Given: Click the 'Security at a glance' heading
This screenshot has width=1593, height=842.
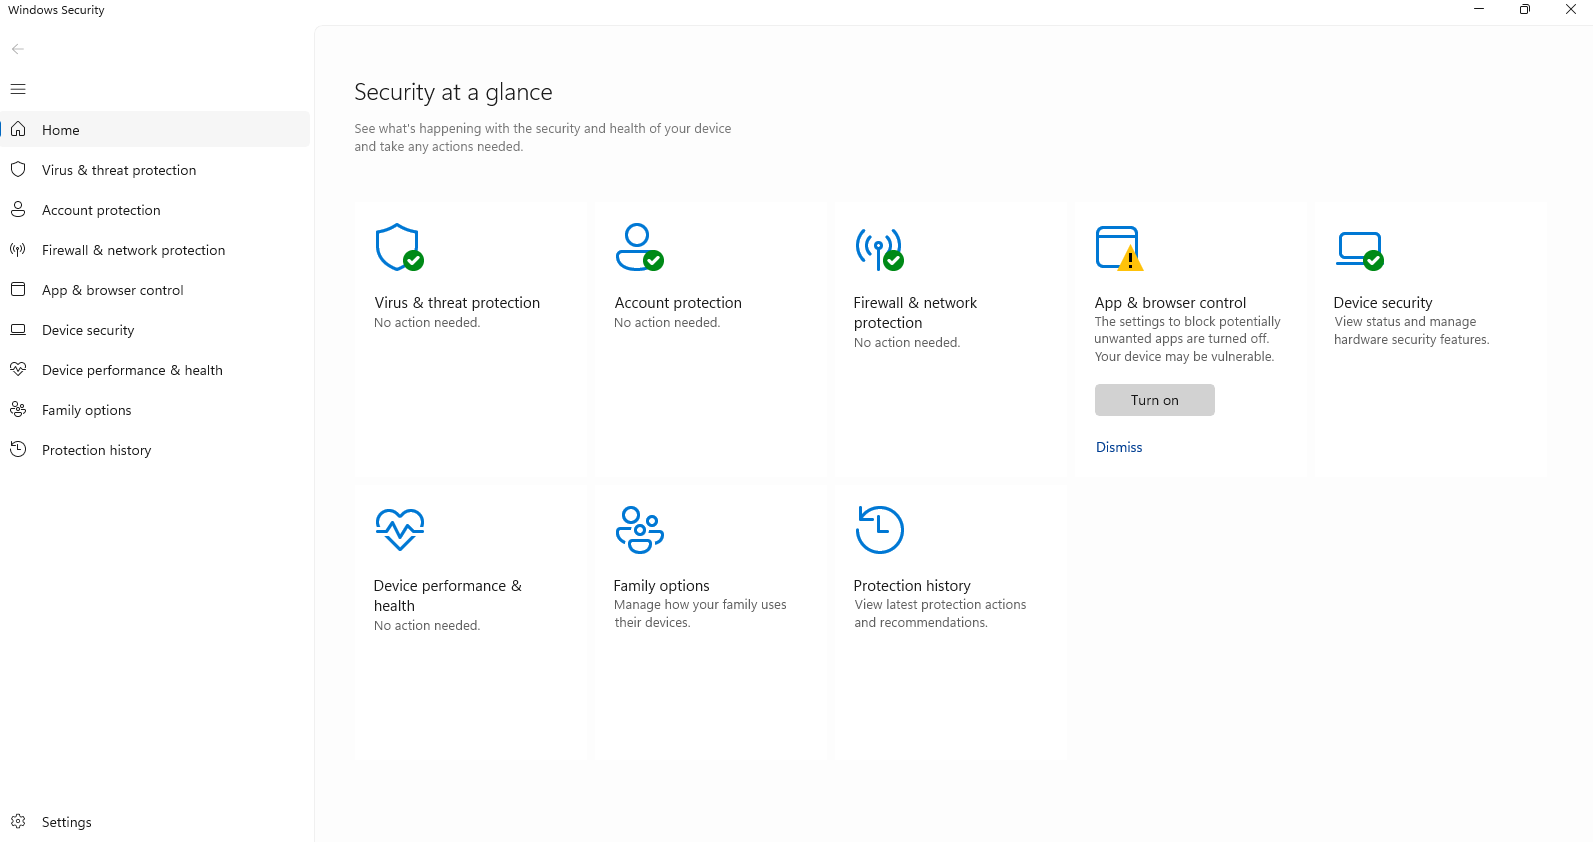Looking at the screenshot, I should coord(453,92).
